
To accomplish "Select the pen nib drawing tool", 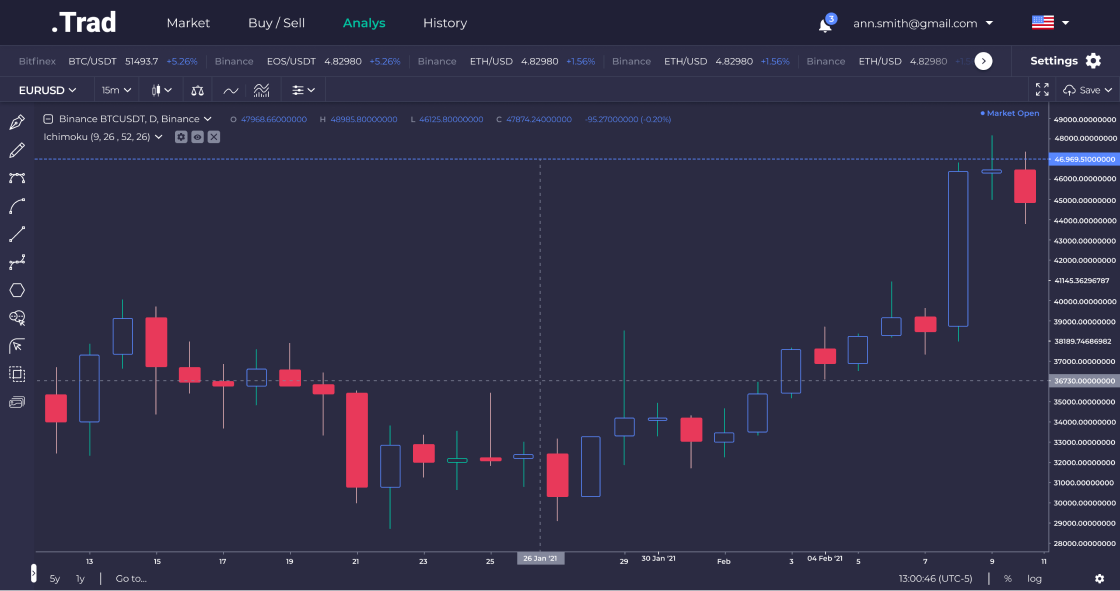I will pyautogui.click(x=17, y=122).
